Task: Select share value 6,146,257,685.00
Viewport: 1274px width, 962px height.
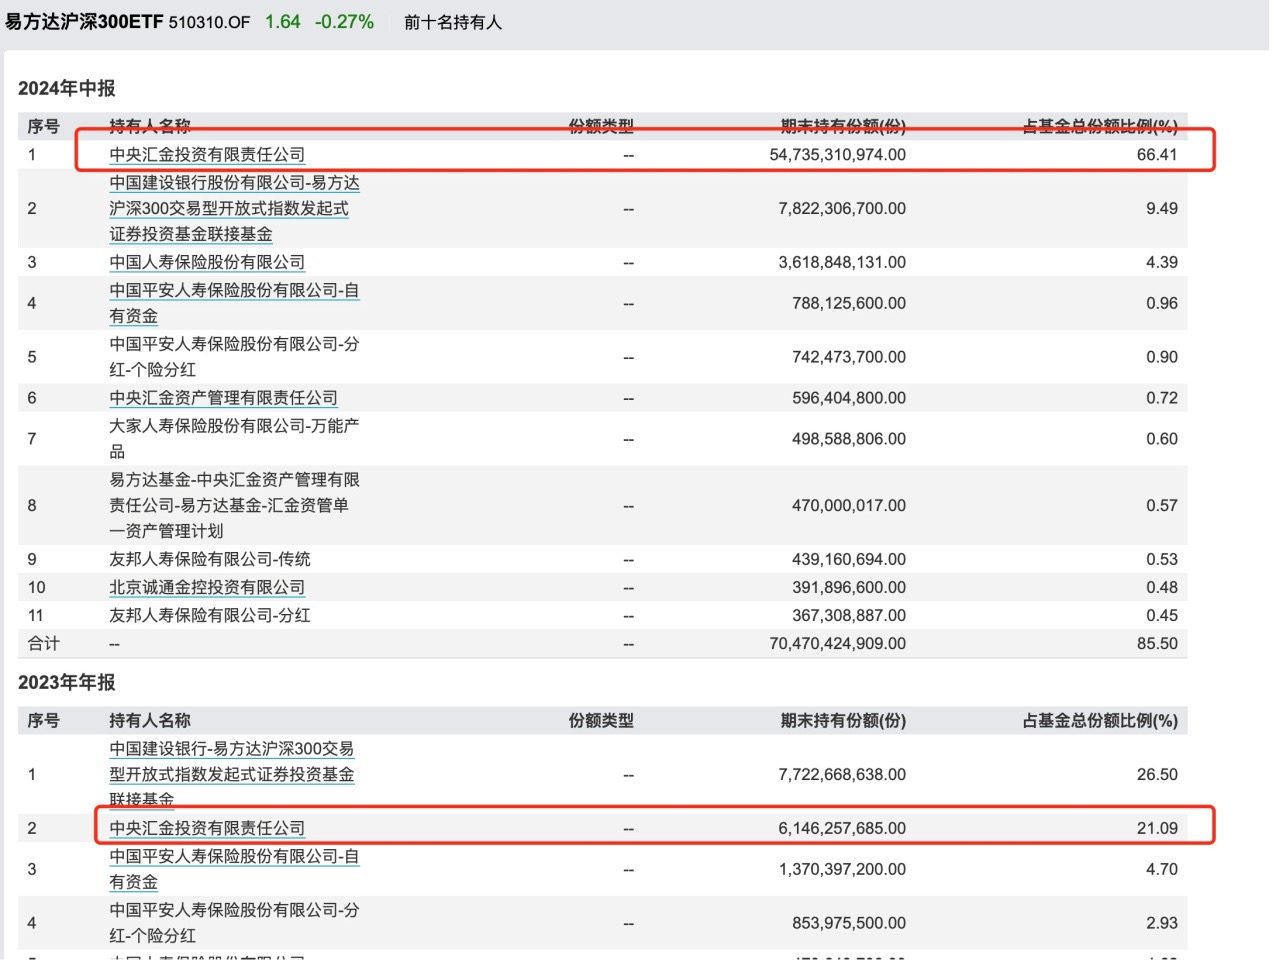Action: [842, 829]
